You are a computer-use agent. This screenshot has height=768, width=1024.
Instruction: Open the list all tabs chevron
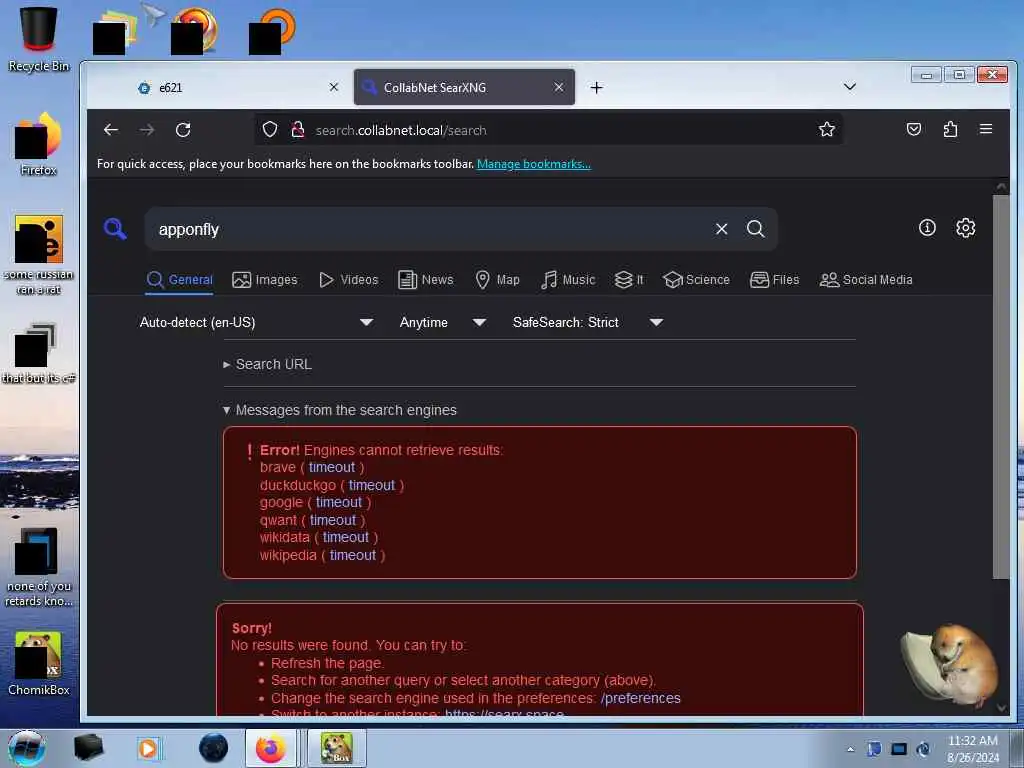pyautogui.click(x=850, y=87)
